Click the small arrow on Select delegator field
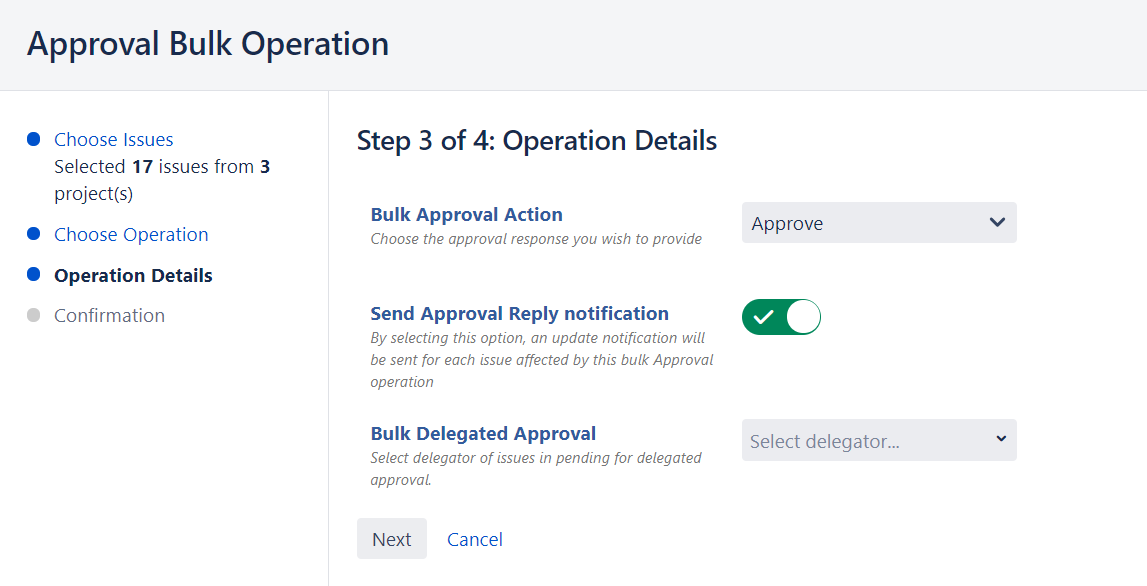Image resolution: width=1147 pixels, height=586 pixels. coord(1001,439)
